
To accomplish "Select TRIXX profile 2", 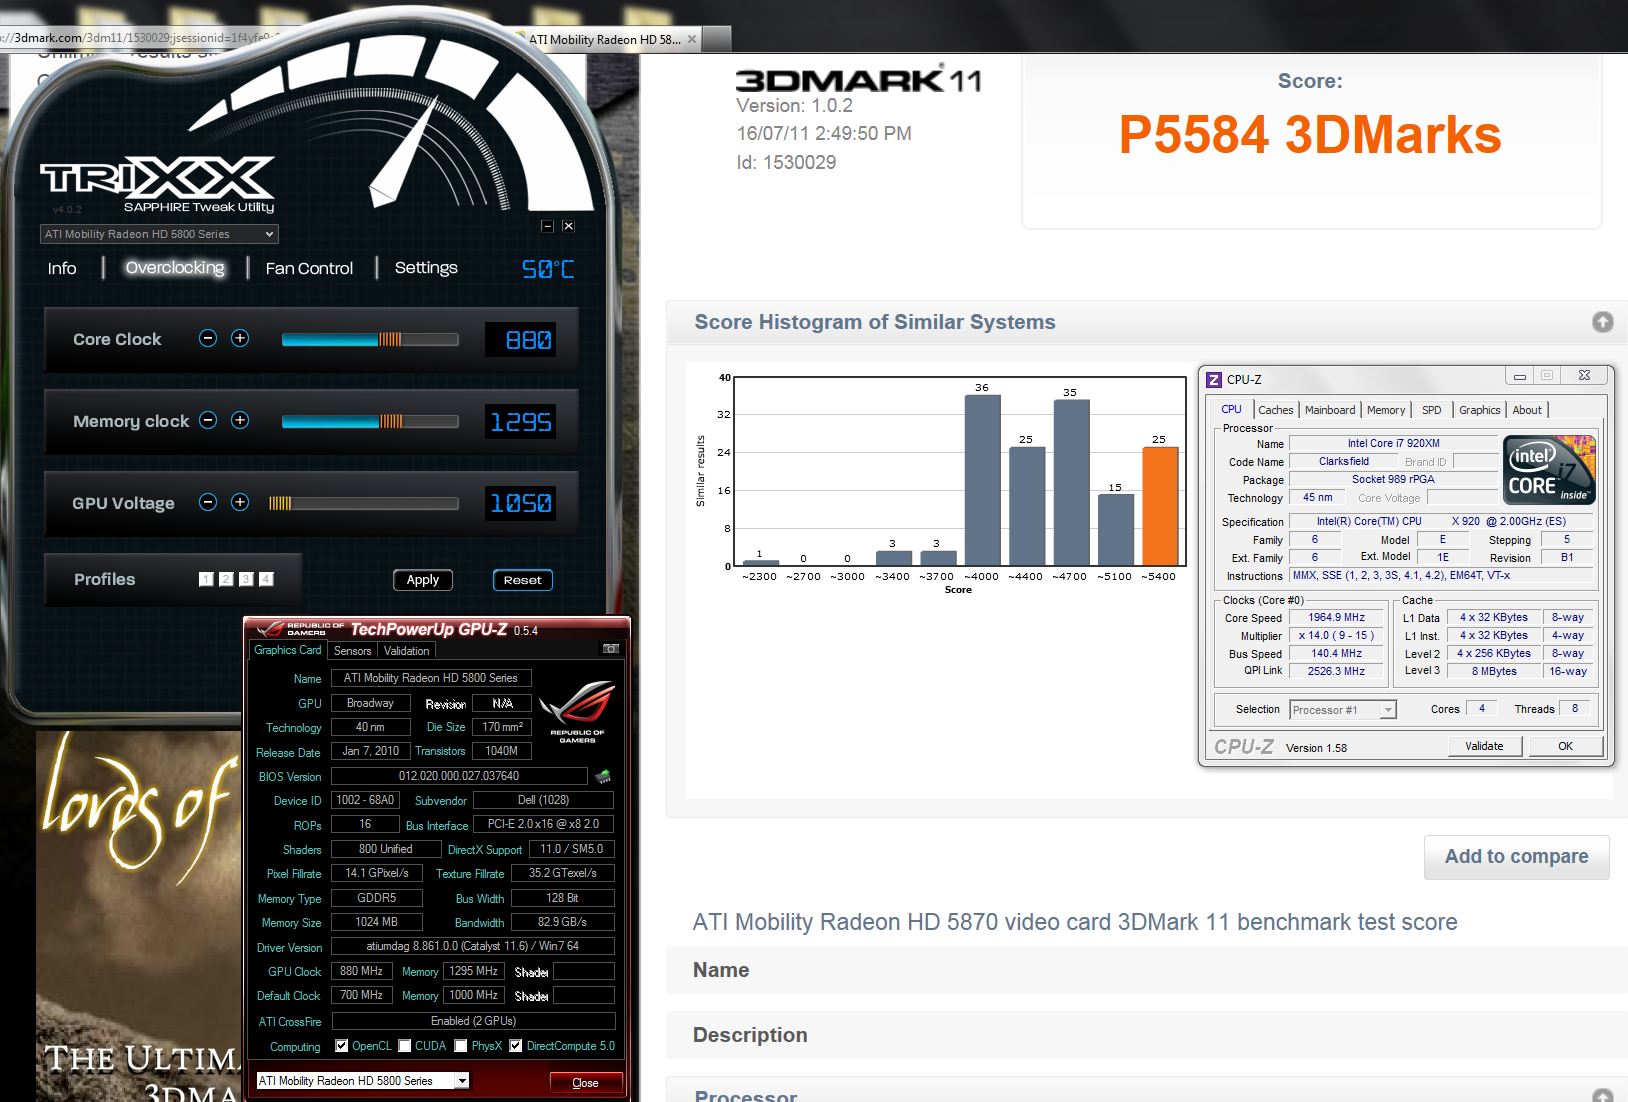I will tap(226, 579).
